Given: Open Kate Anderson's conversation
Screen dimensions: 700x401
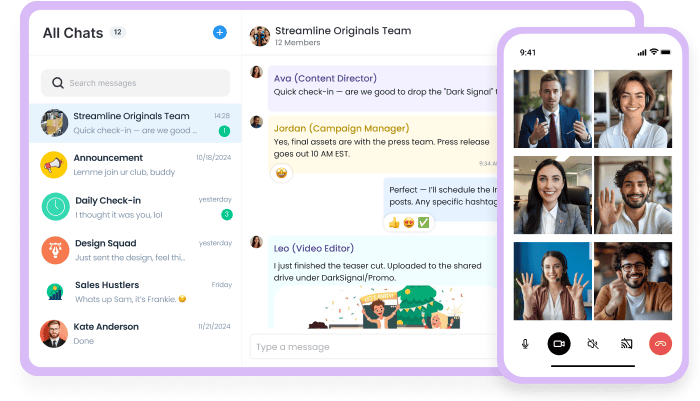Looking at the screenshot, I should click(135, 334).
